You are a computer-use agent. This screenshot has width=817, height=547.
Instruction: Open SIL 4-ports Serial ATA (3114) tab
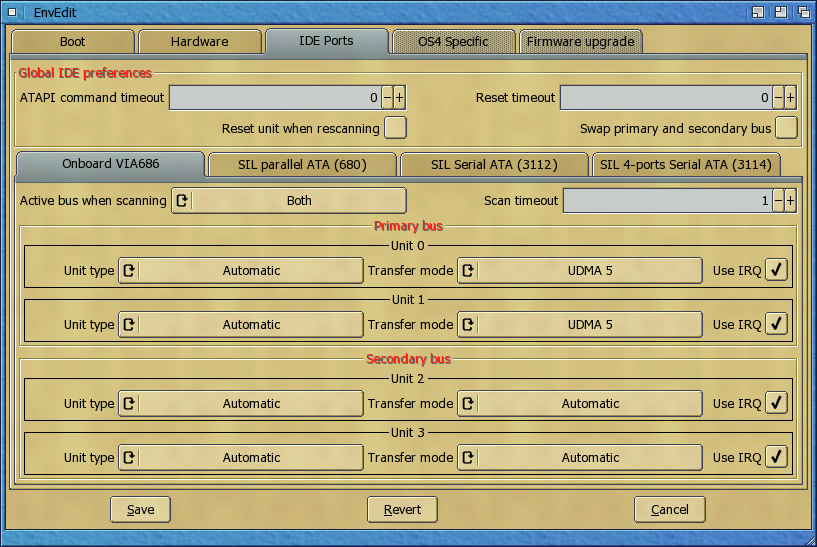tap(686, 165)
